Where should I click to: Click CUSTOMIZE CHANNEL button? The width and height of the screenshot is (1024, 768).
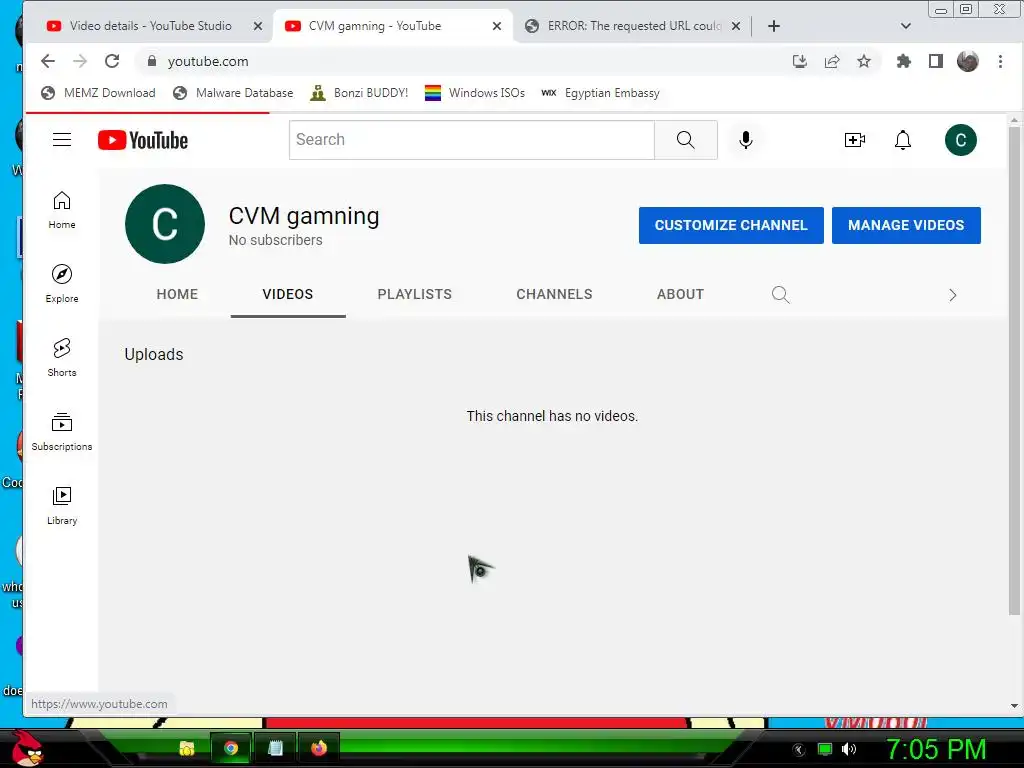tap(731, 225)
